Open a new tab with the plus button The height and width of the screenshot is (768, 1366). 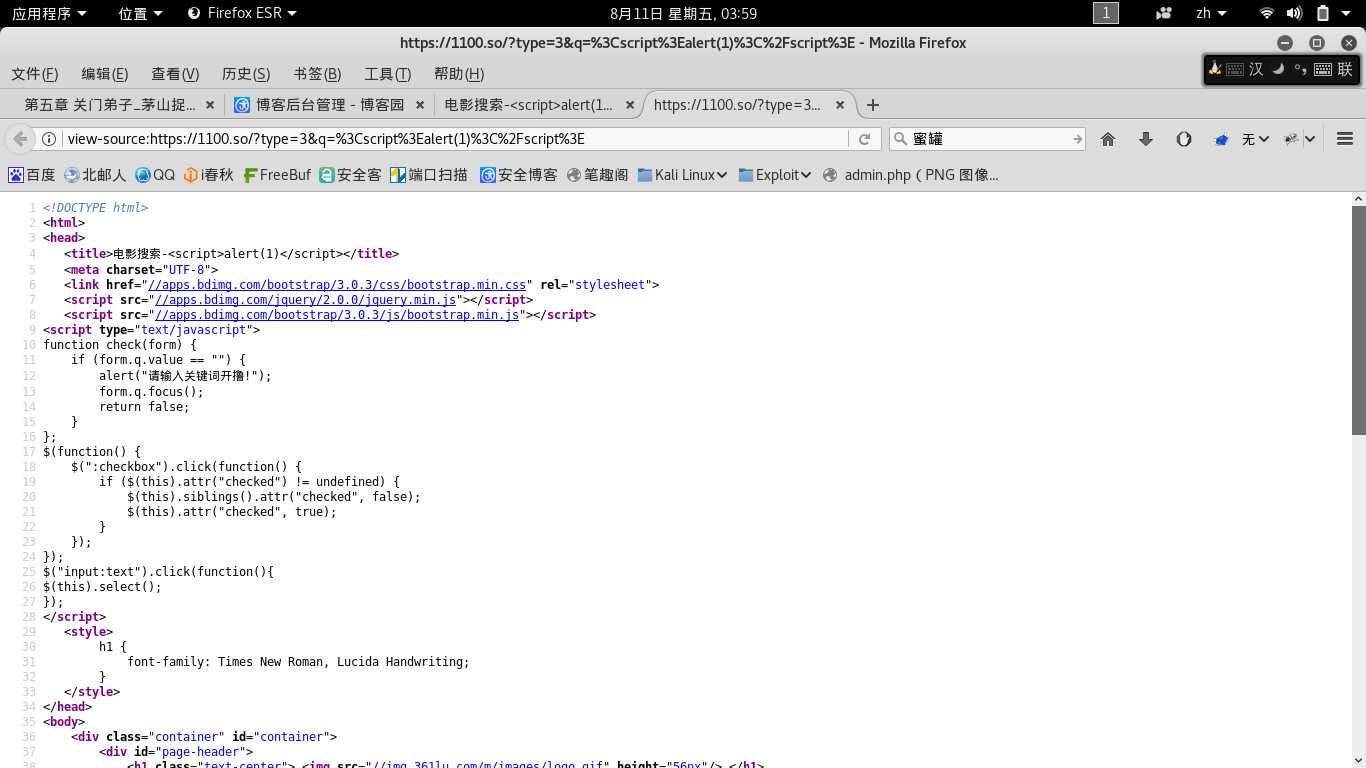tap(873, 105)
